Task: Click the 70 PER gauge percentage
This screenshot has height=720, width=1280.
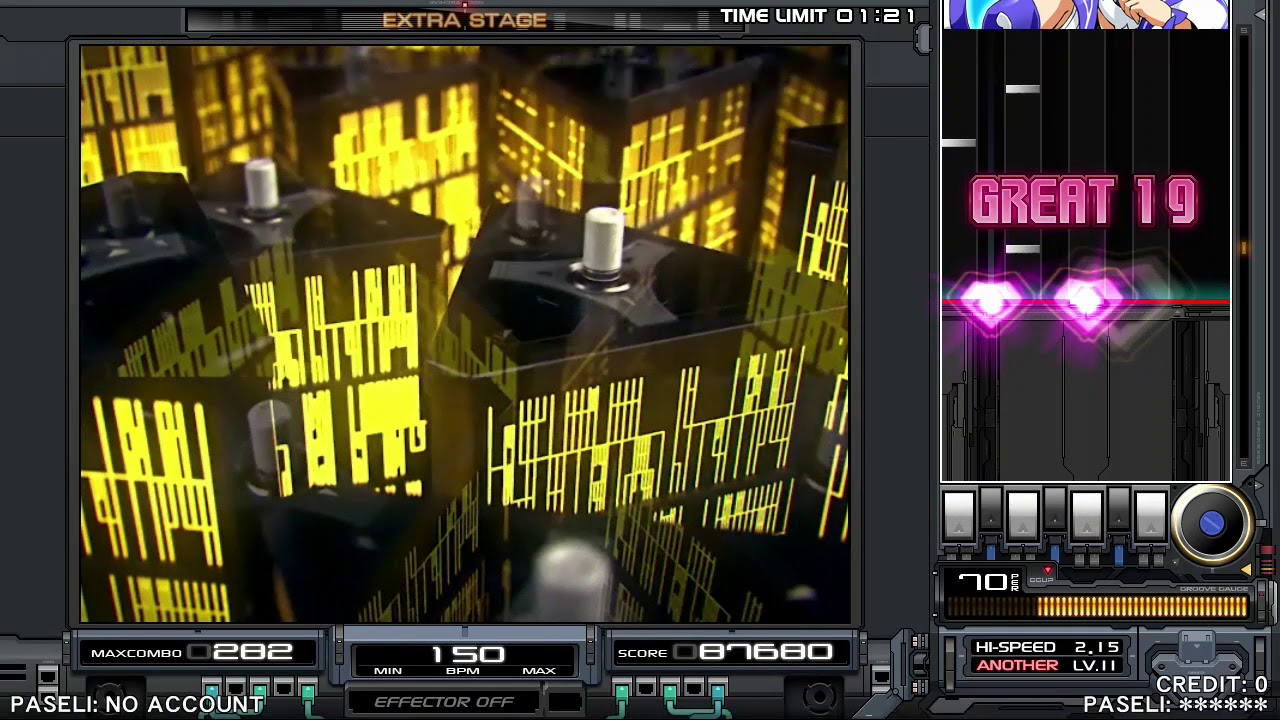Action: (988, 582)
